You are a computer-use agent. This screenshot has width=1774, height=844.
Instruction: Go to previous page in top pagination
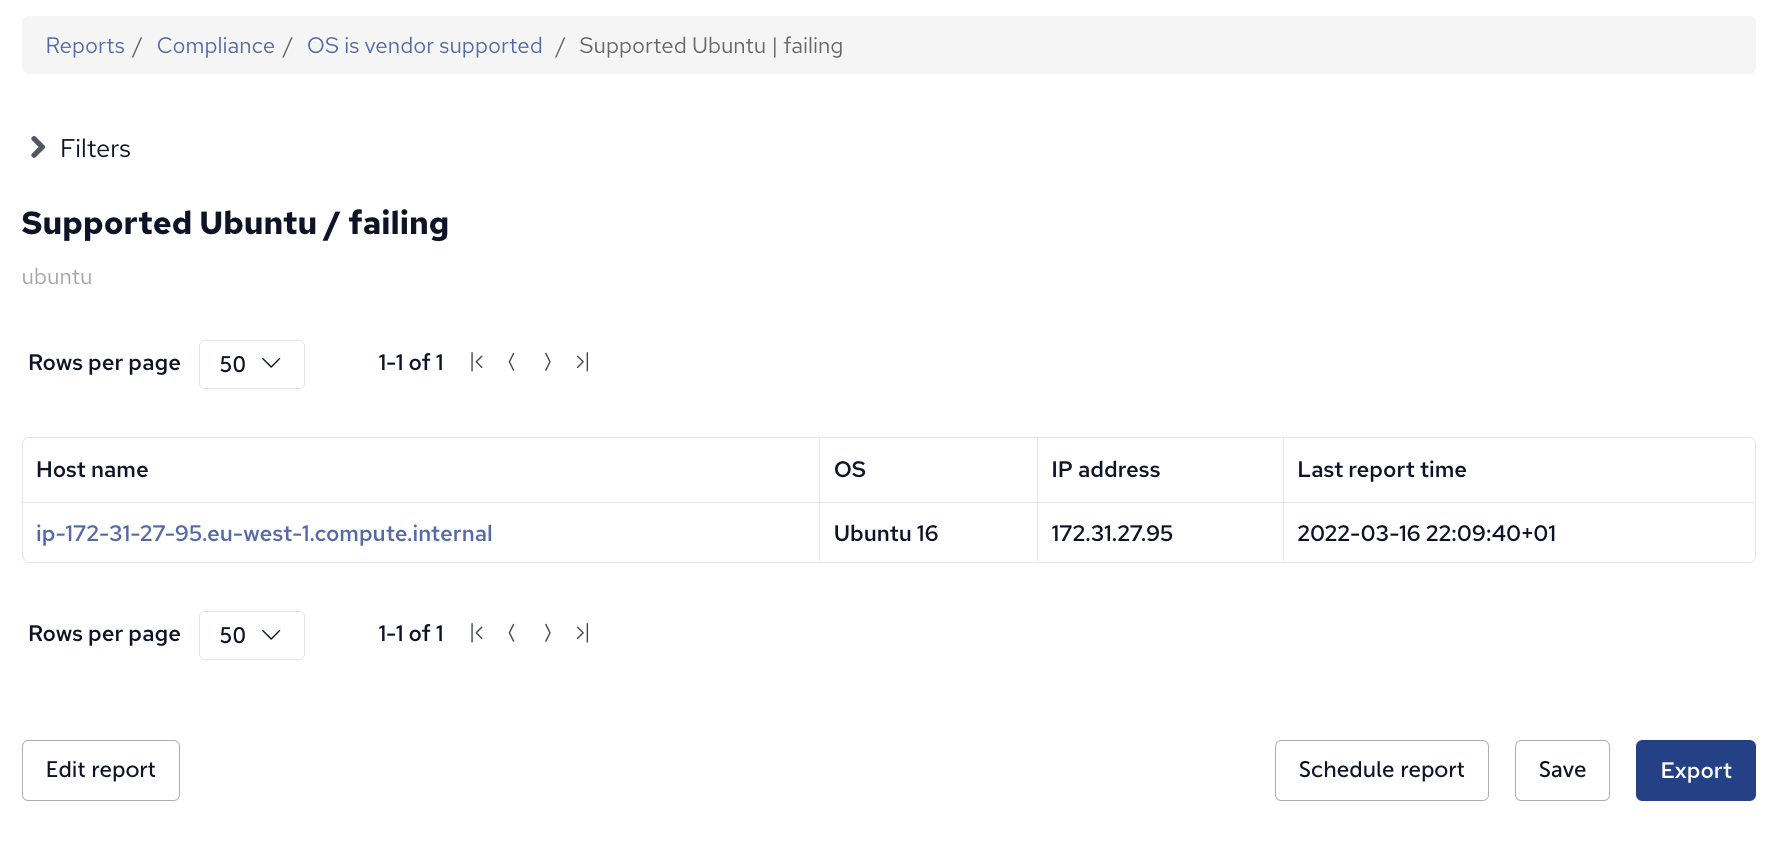click(512, 362)
